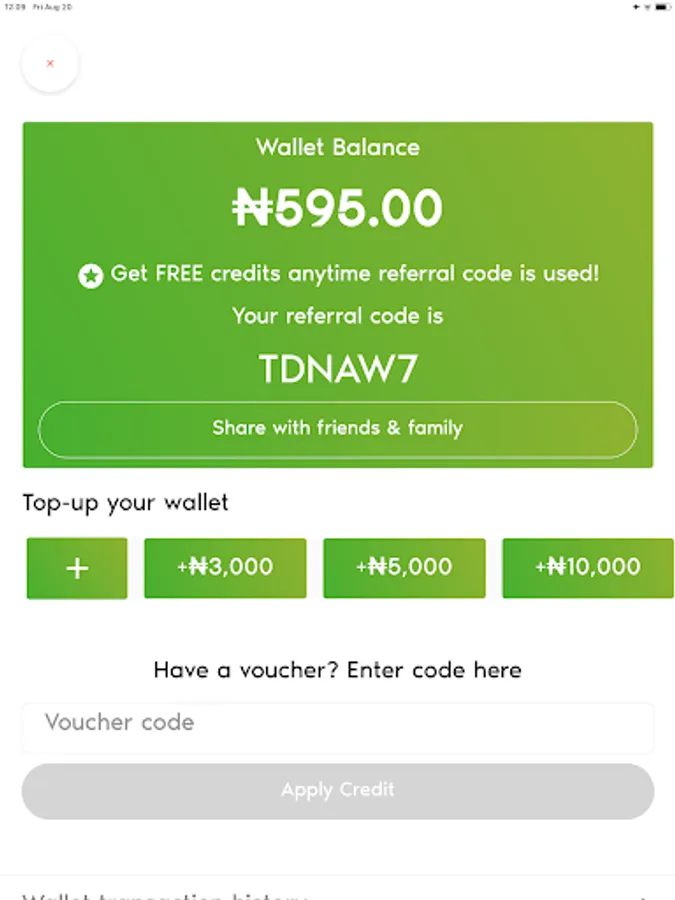
Task: Tap the star icon beside FREE credits
Action: point(91,276)
